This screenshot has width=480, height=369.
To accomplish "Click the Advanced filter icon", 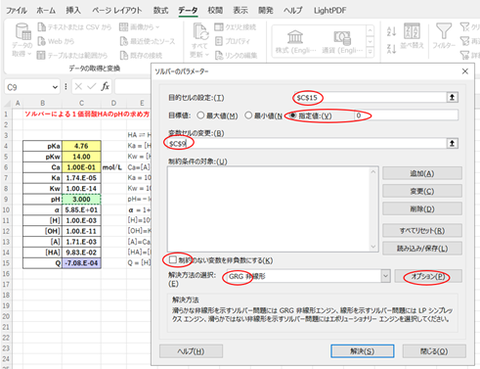I will pyautogui.click(x=465, y=55).
